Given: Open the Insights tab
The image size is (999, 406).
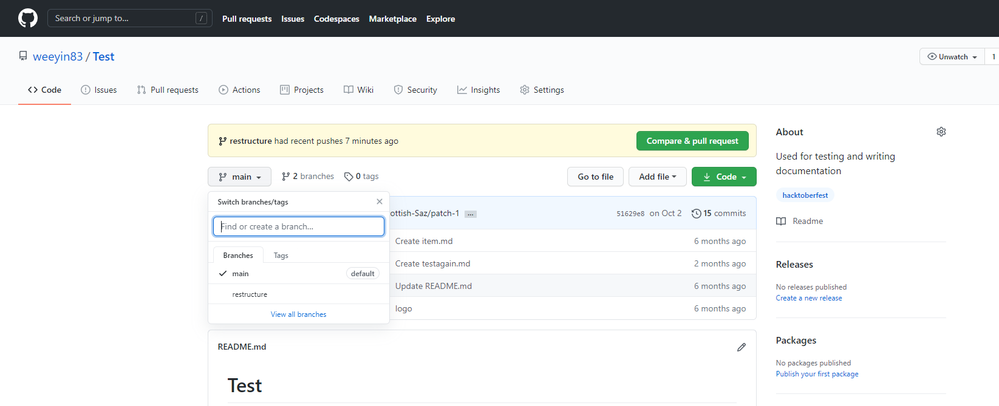Looking at the screenshot, I should click(x=478, y=90).
